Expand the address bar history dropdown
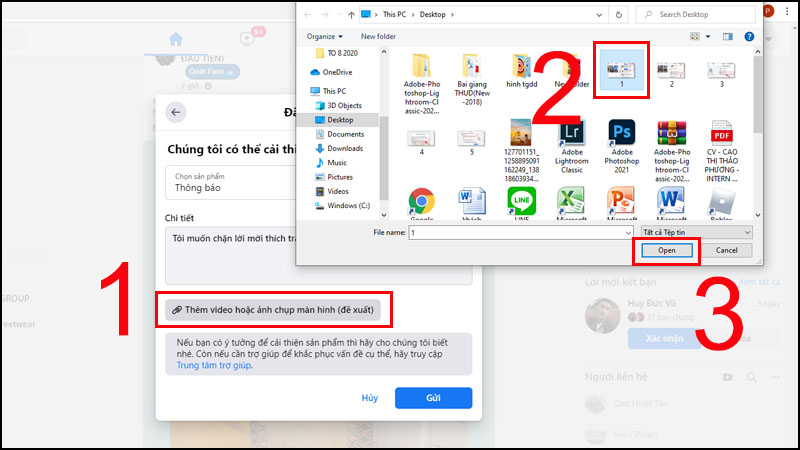 tap(599, 15)
